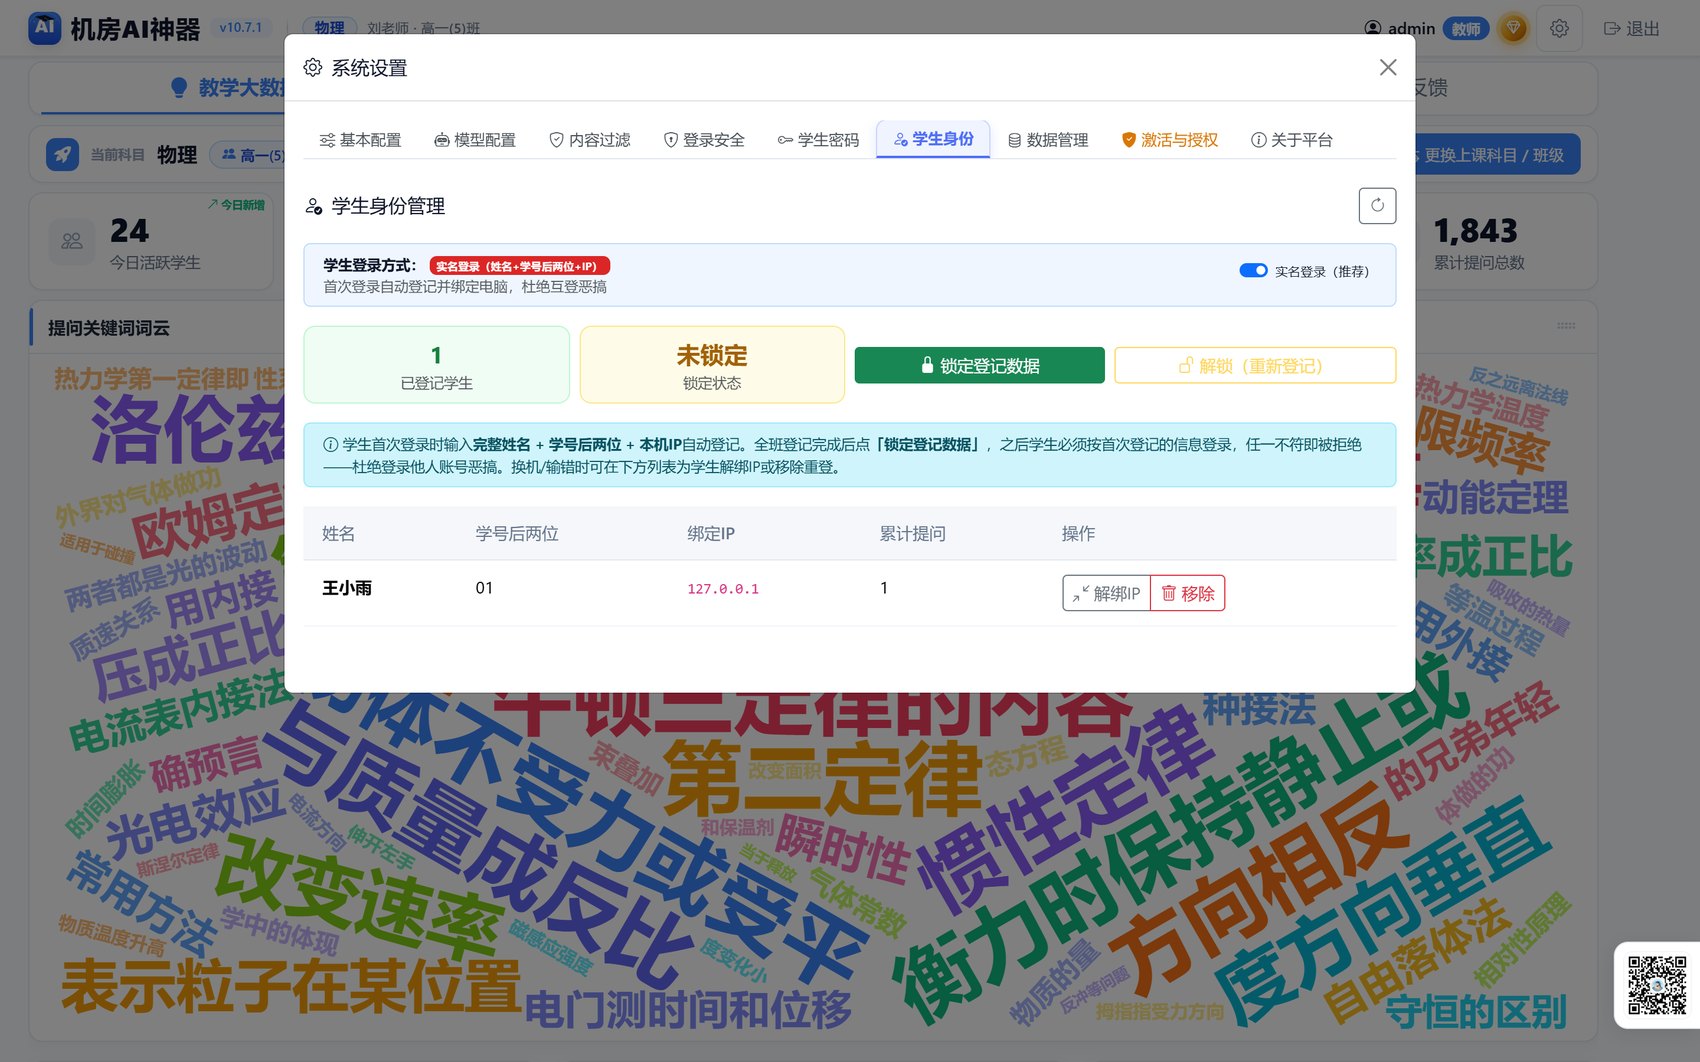
Task: Click the 退出 logout link
Action: [1632, 29]
